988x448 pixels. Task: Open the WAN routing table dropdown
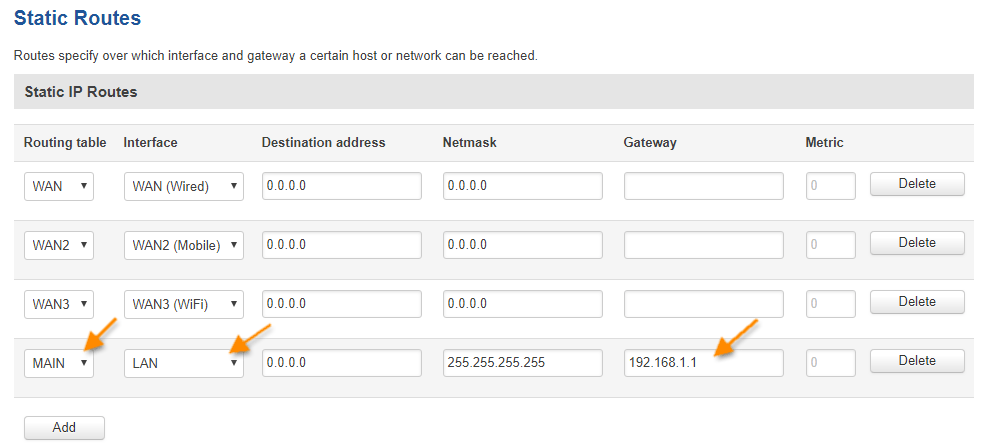[x=59, y=186]
